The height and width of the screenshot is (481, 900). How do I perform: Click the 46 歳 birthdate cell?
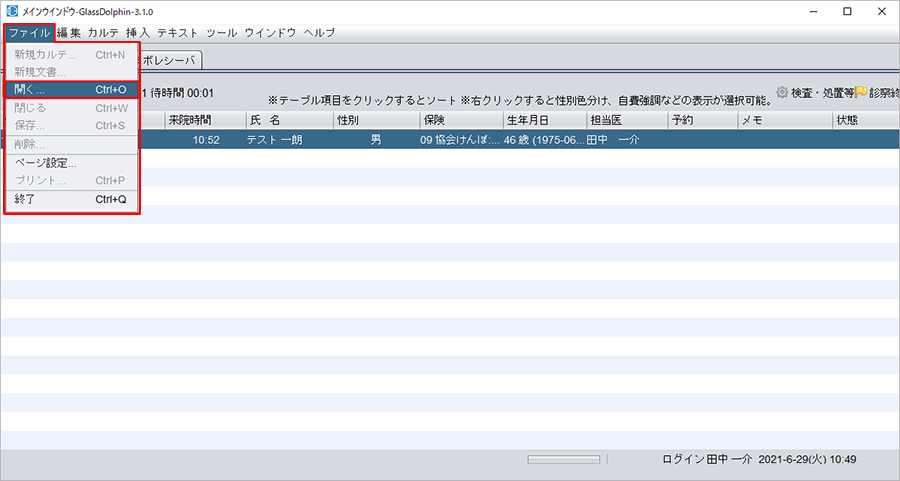[x=544, y=139]
